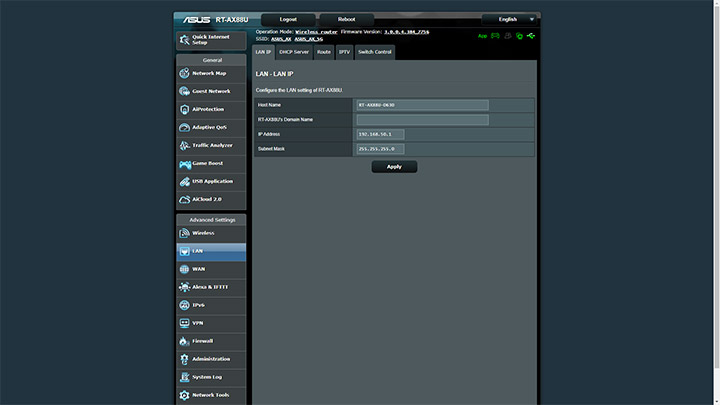Select the Firewall menu label
Screen dimensions: 720x405
pos(202,341)
